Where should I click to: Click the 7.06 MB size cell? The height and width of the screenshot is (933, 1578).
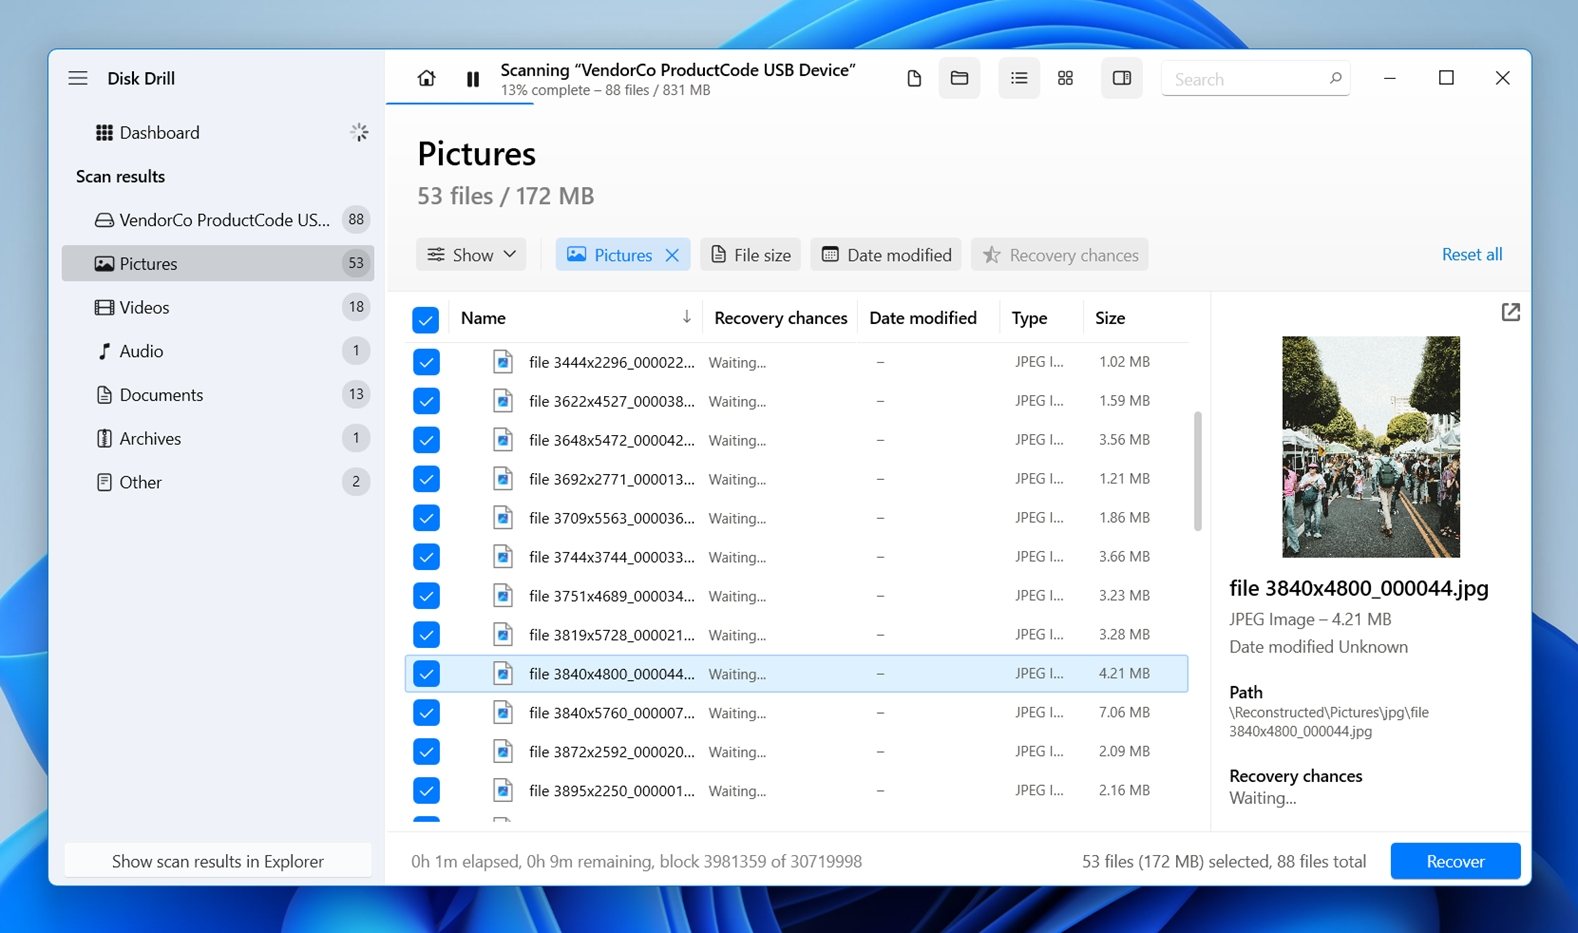pos(1124,713)
